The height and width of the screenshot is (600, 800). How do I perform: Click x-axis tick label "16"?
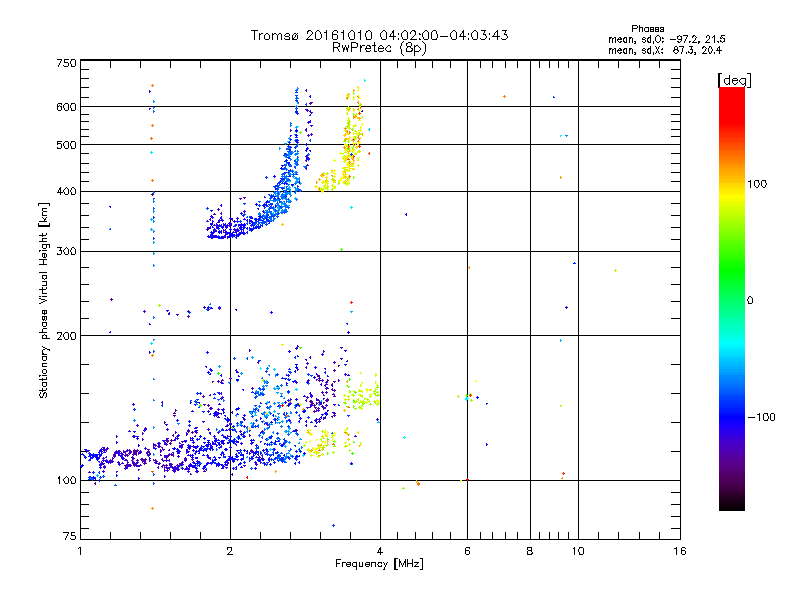(x=680, y=551)
